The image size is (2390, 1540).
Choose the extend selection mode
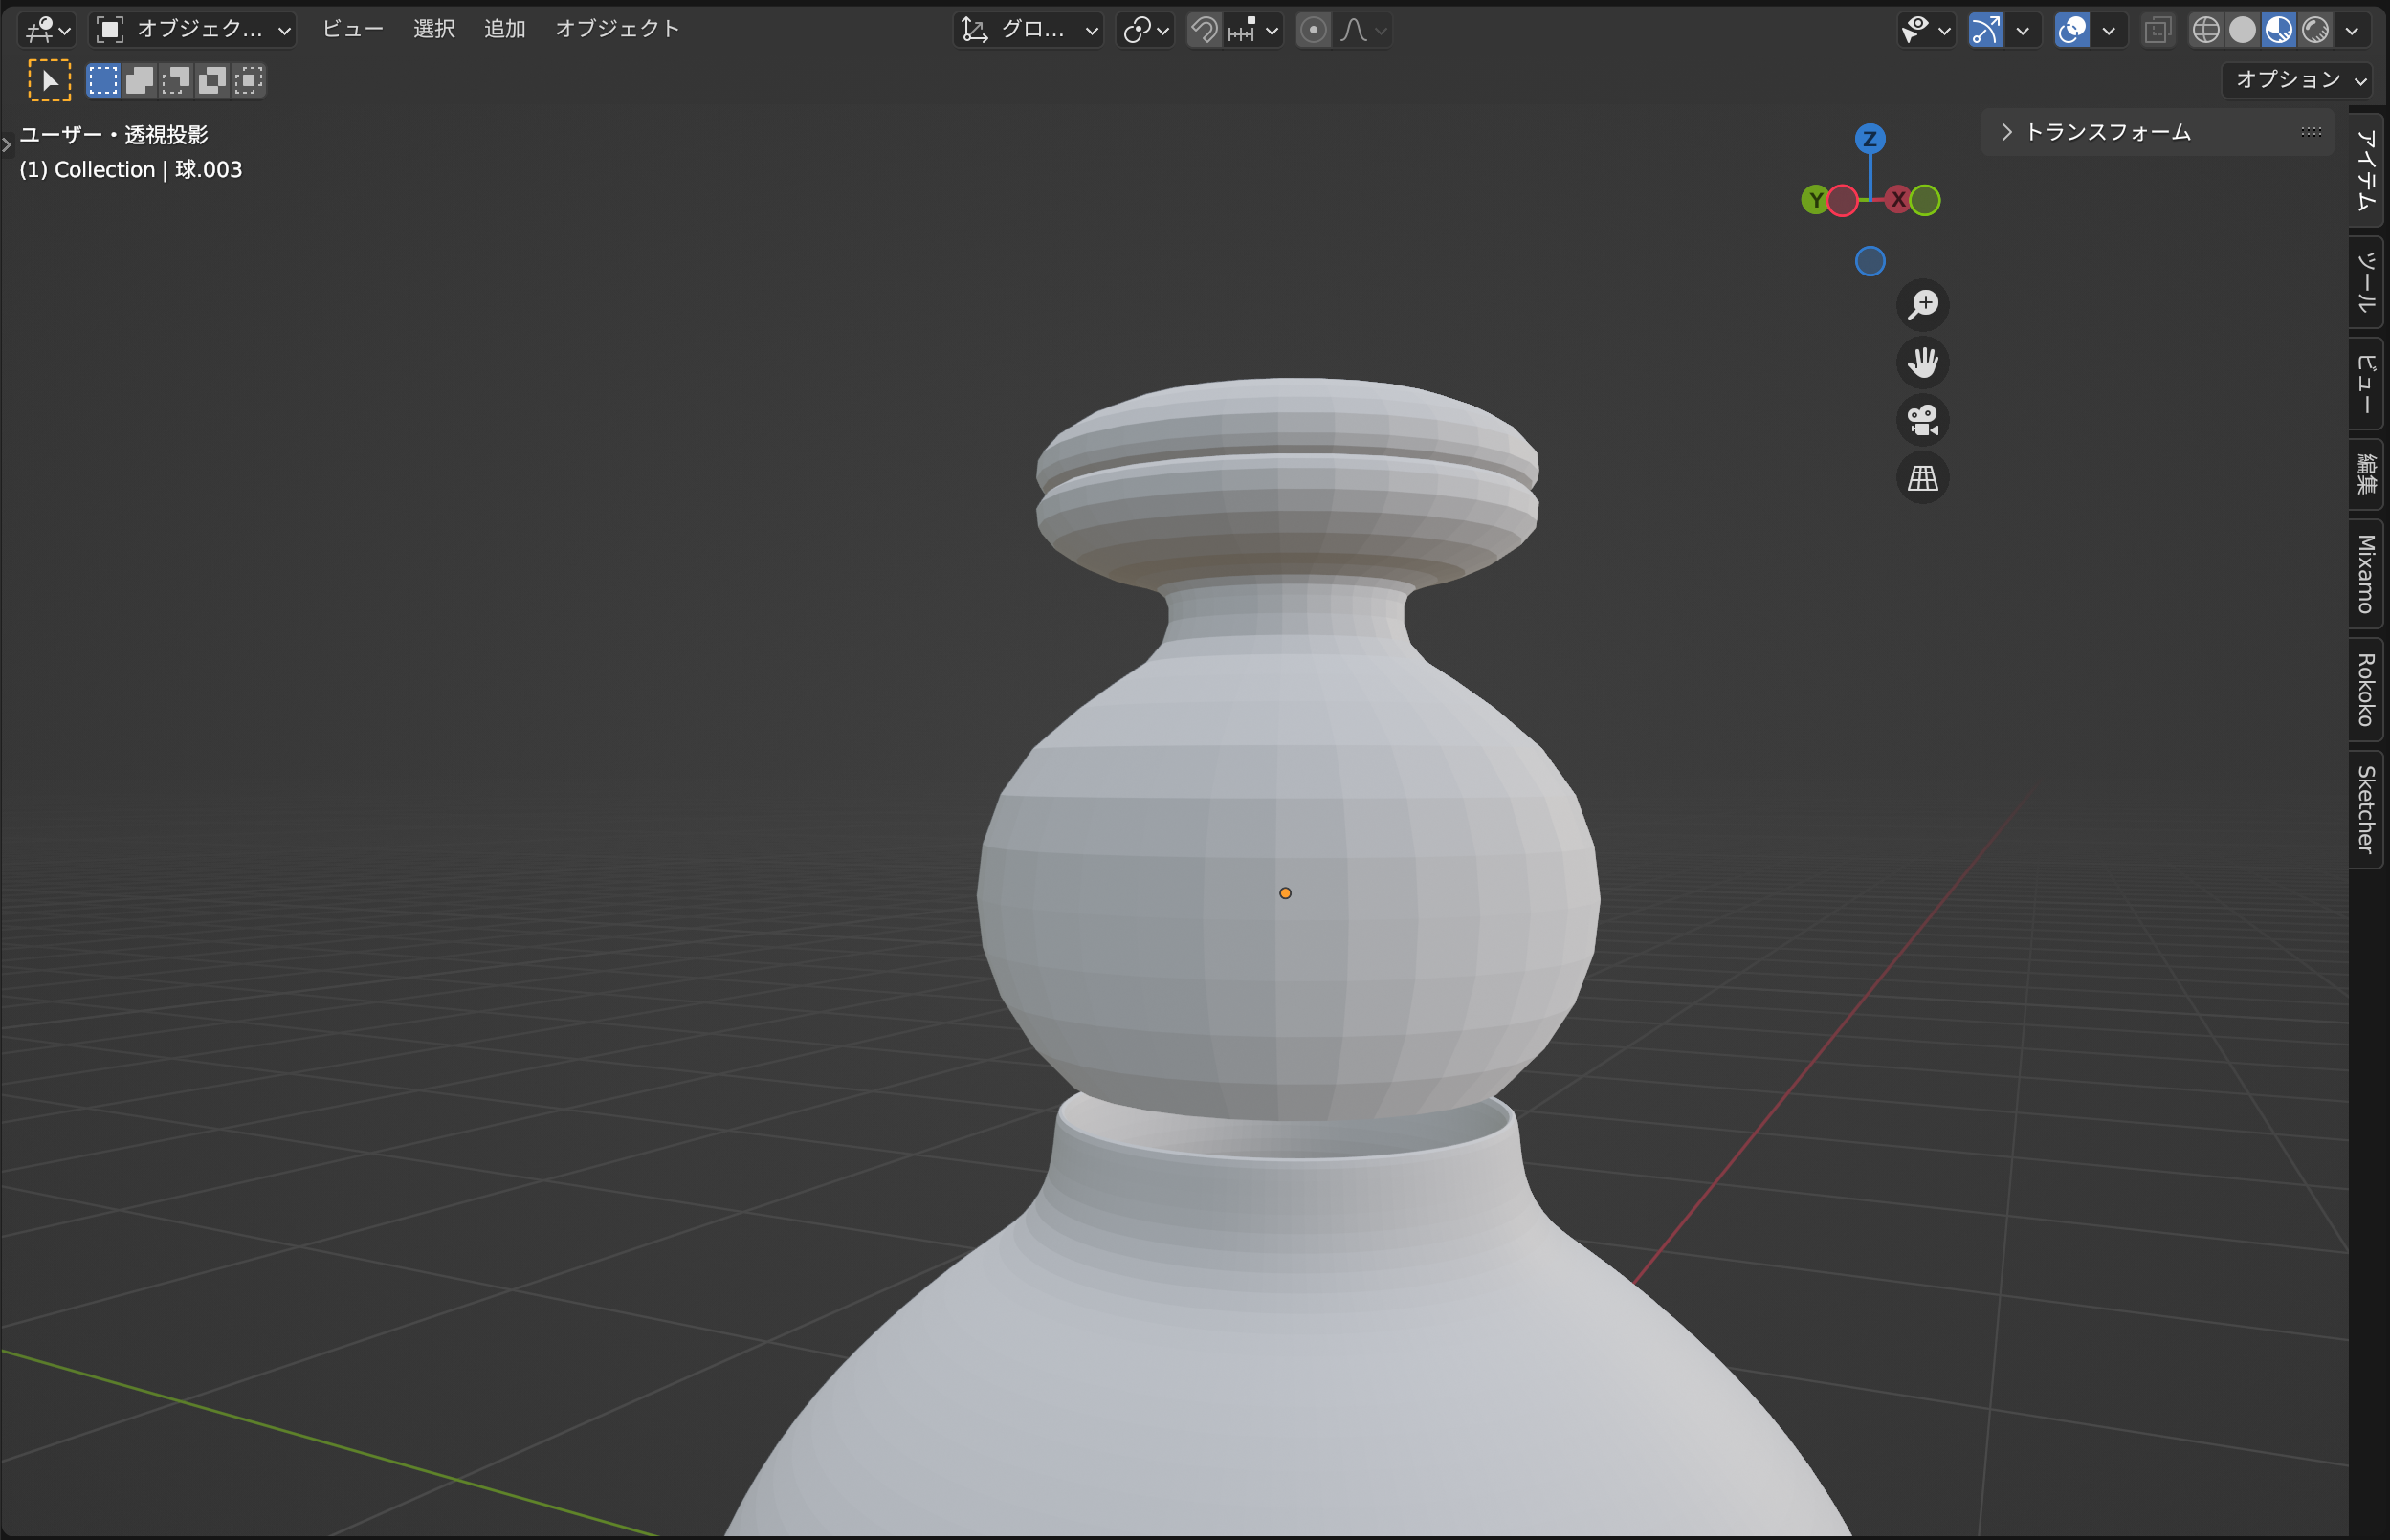140,80
